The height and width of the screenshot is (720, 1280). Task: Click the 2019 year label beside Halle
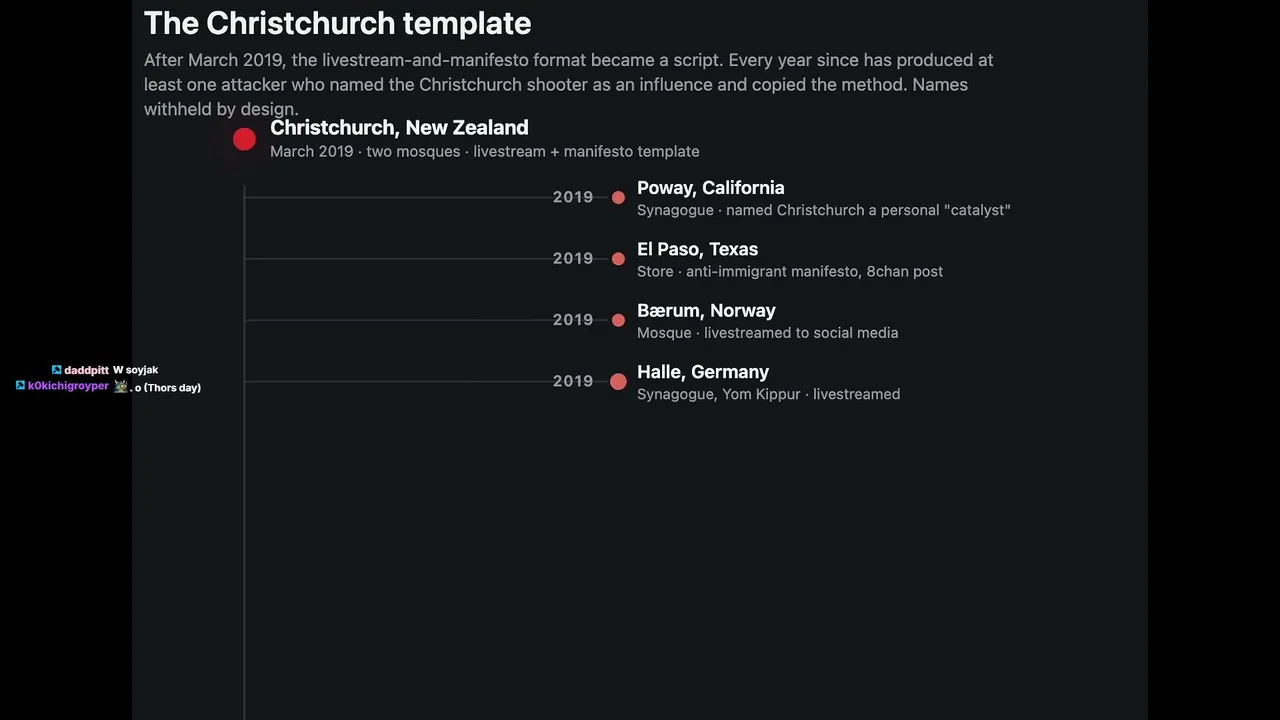pos(573,381)
